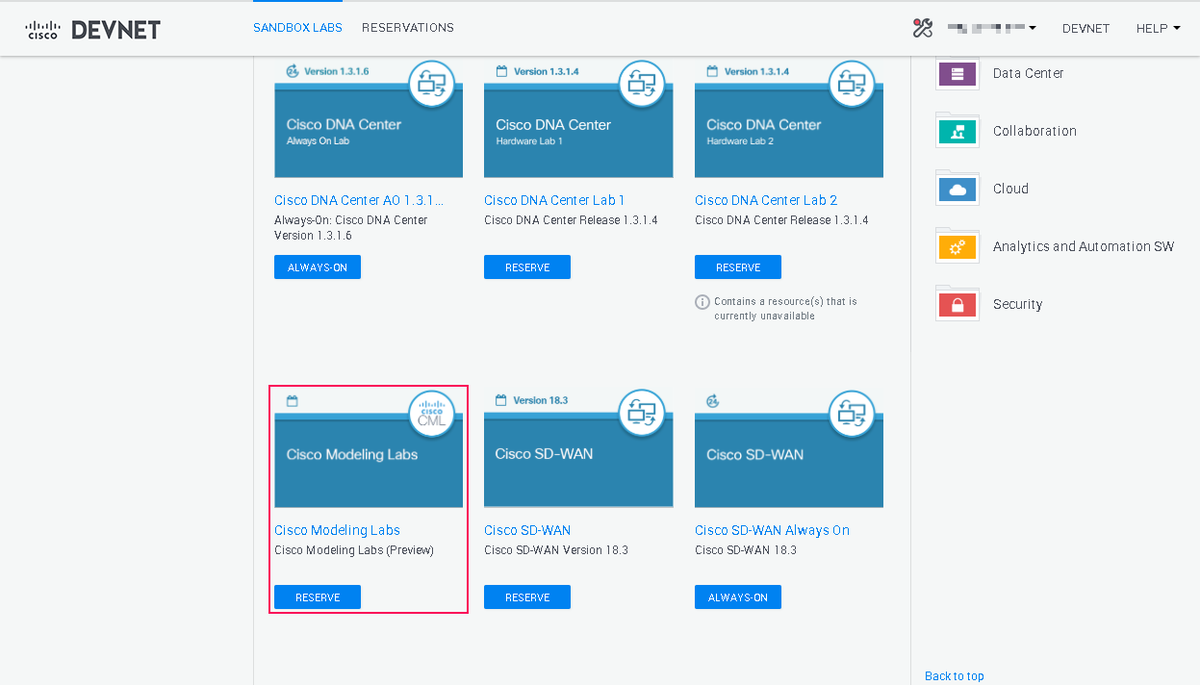Screen dimensions: 1200x685
Task: Open the DEVNET header menu item
Action: click(1086, 28)
